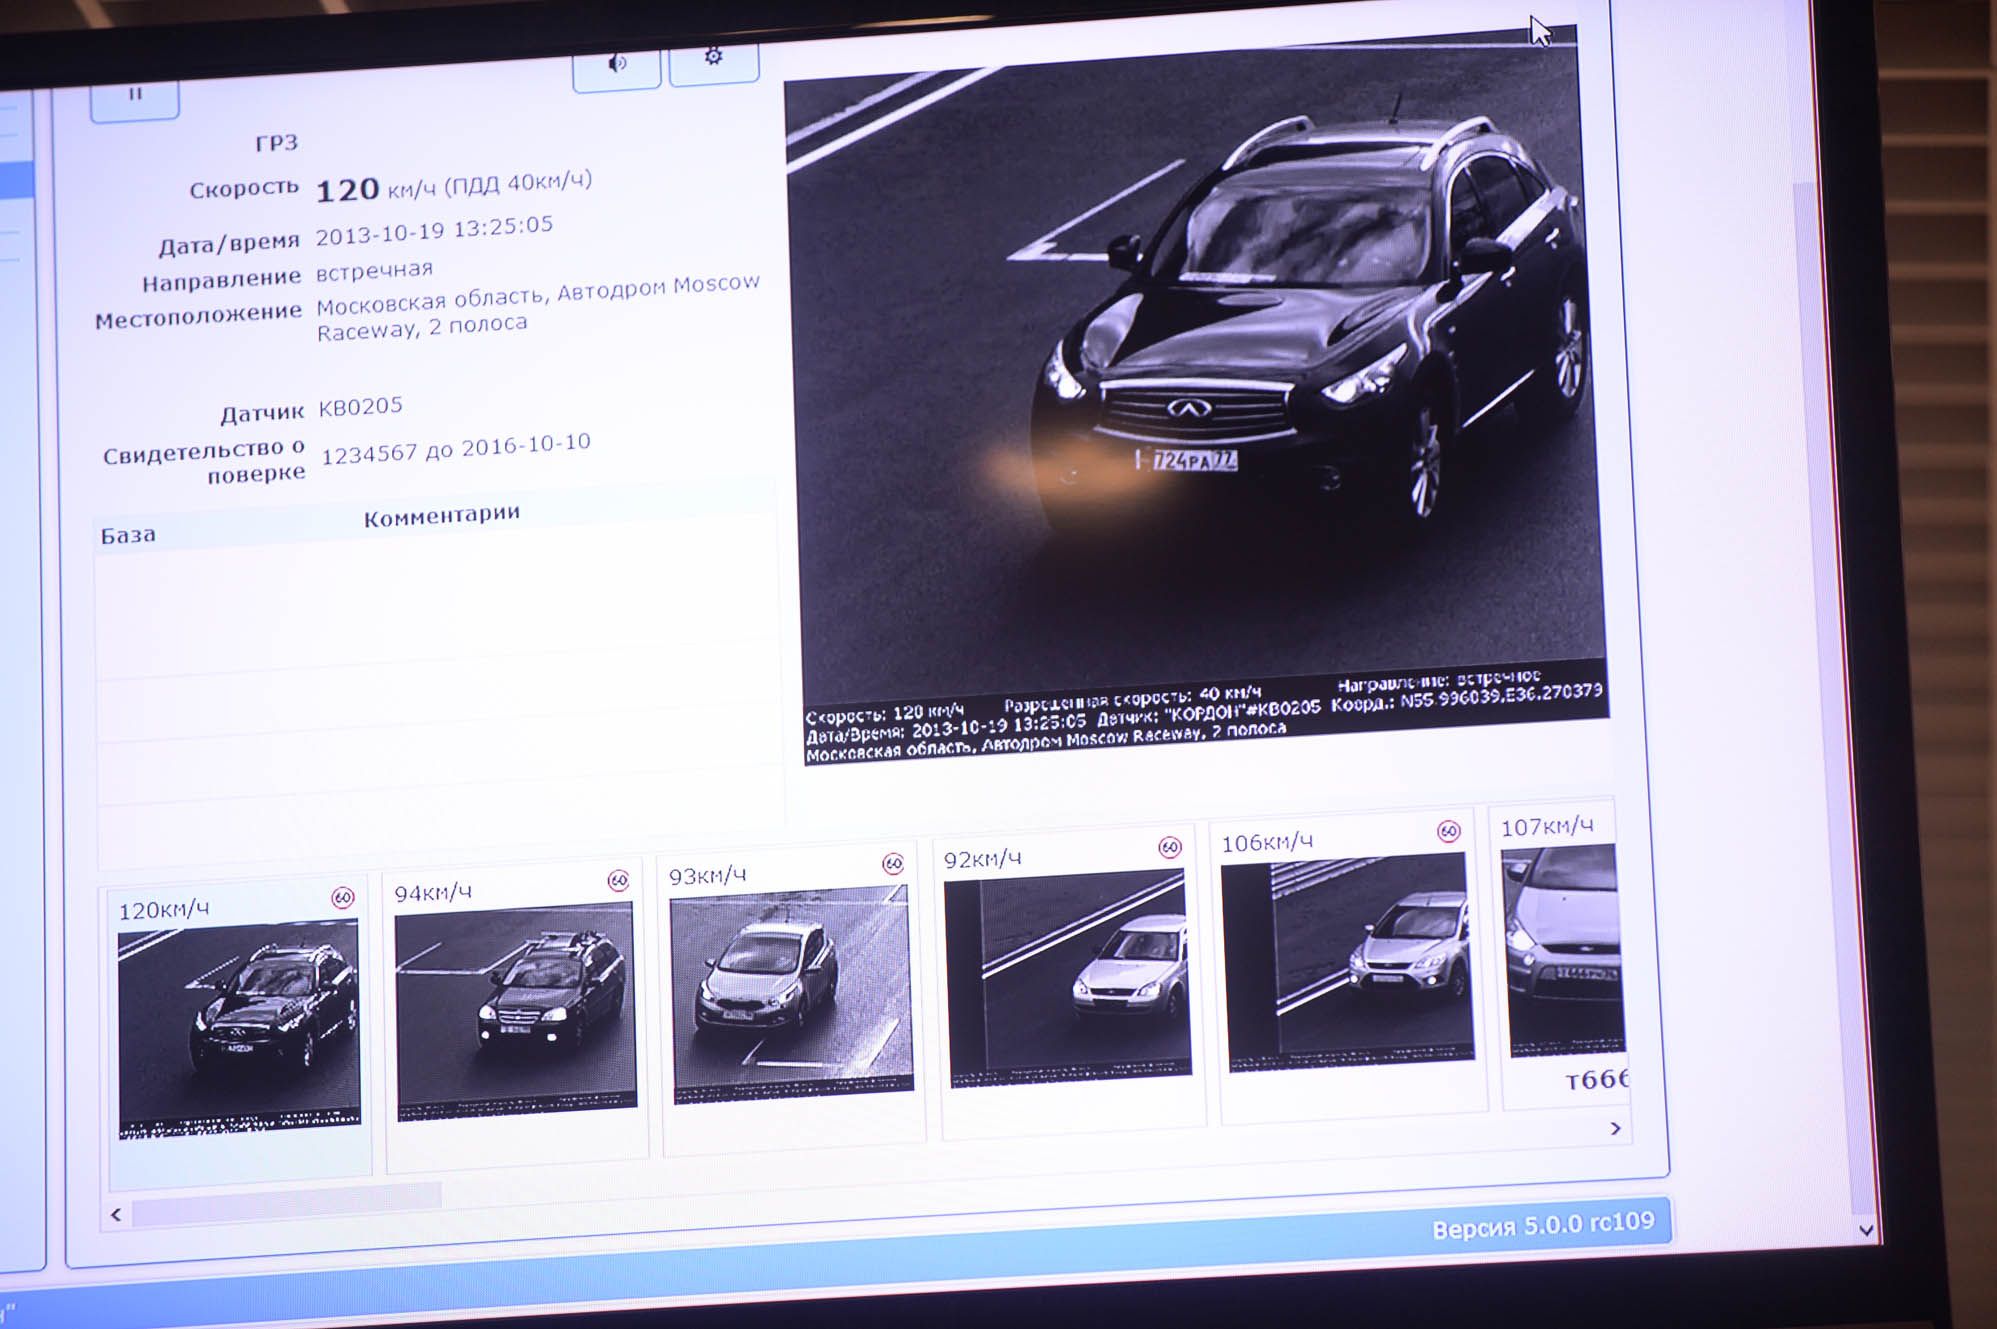The image size is (1997, 1329).
Task: Click the 'Версия 5.0.0 rc109' status text
Action: pos(1543,1225)
